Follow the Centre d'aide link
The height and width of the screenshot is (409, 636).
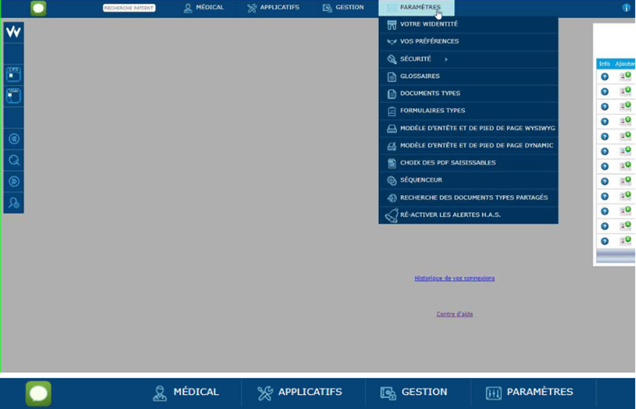[x=454, y=314]
